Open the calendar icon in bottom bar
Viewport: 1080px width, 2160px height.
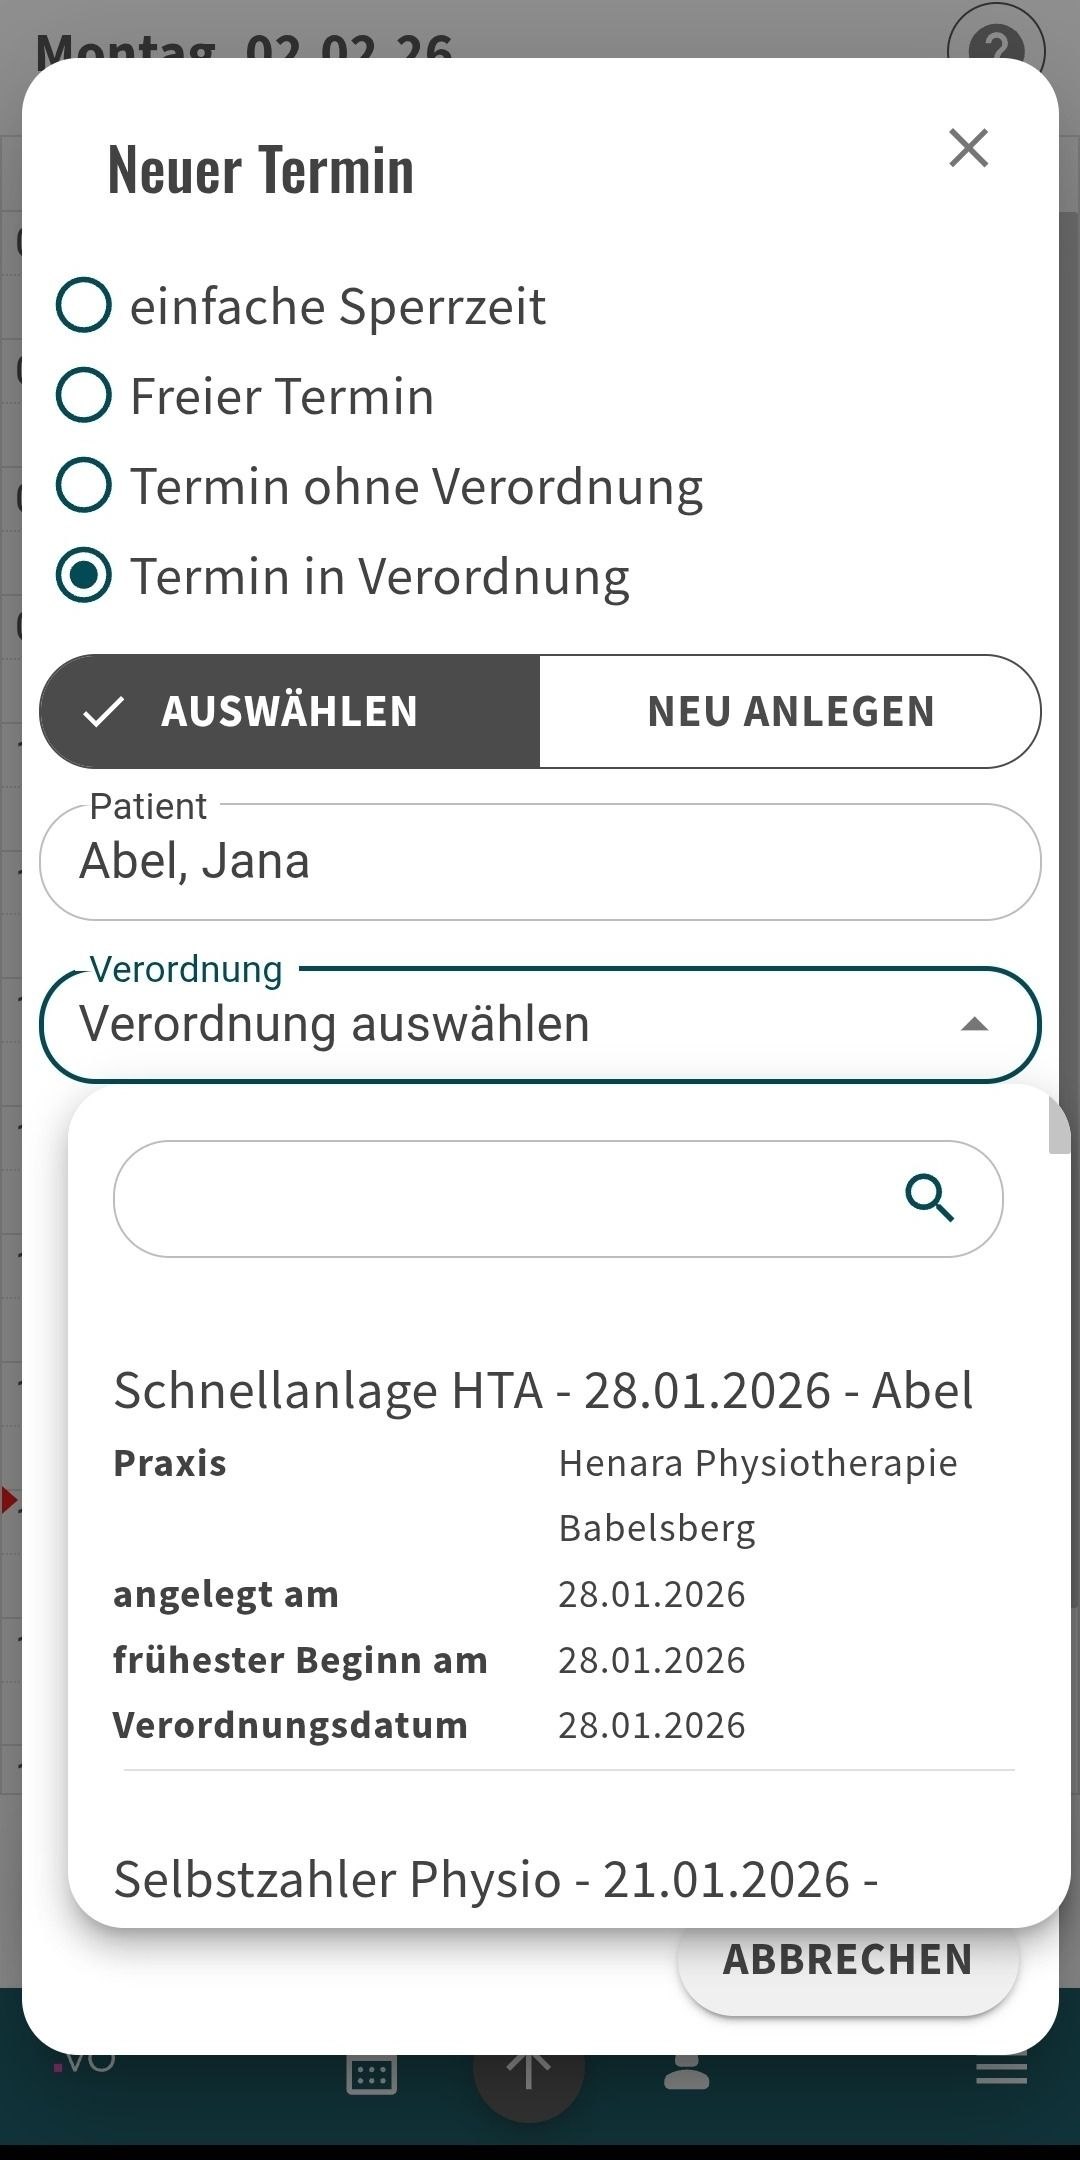click(x=371, y=2076)
